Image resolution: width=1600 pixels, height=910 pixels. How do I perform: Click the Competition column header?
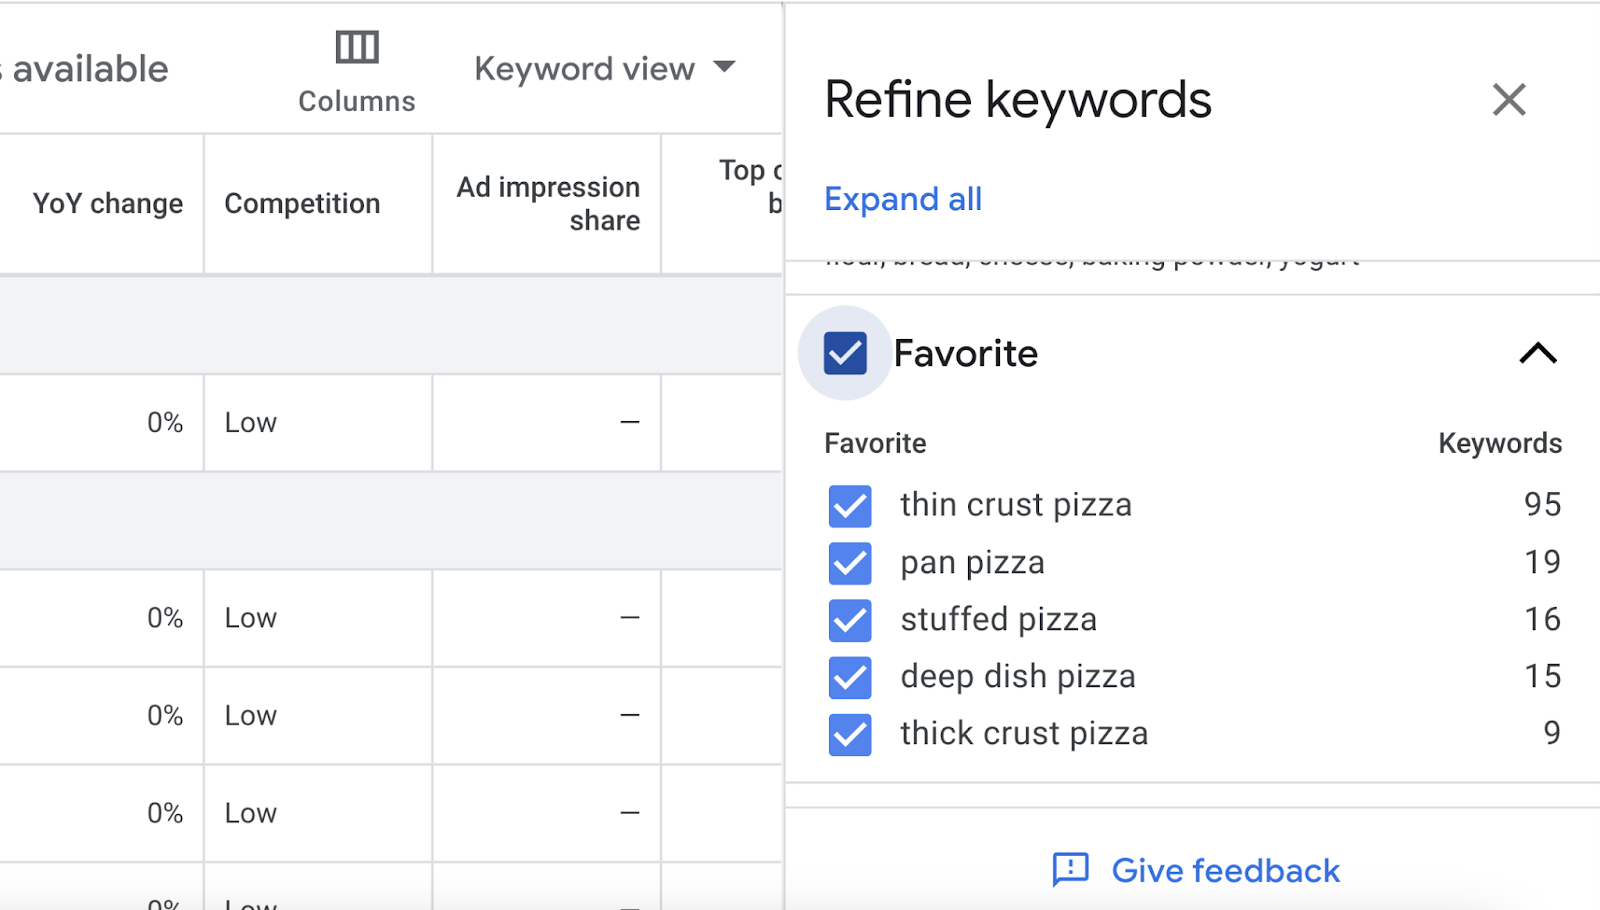click(302, 203)
